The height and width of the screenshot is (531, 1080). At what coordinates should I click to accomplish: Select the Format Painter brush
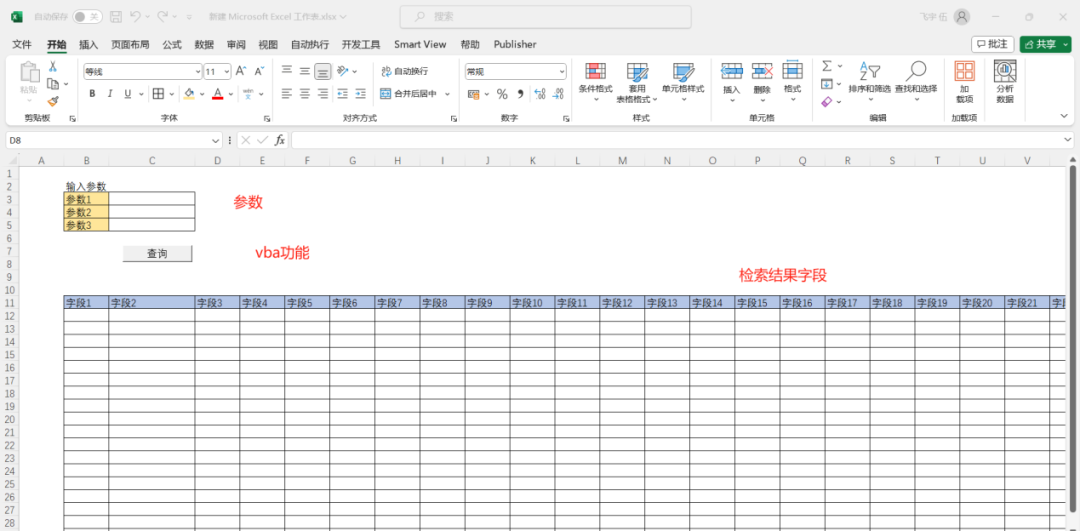click(x=53, y=101)
